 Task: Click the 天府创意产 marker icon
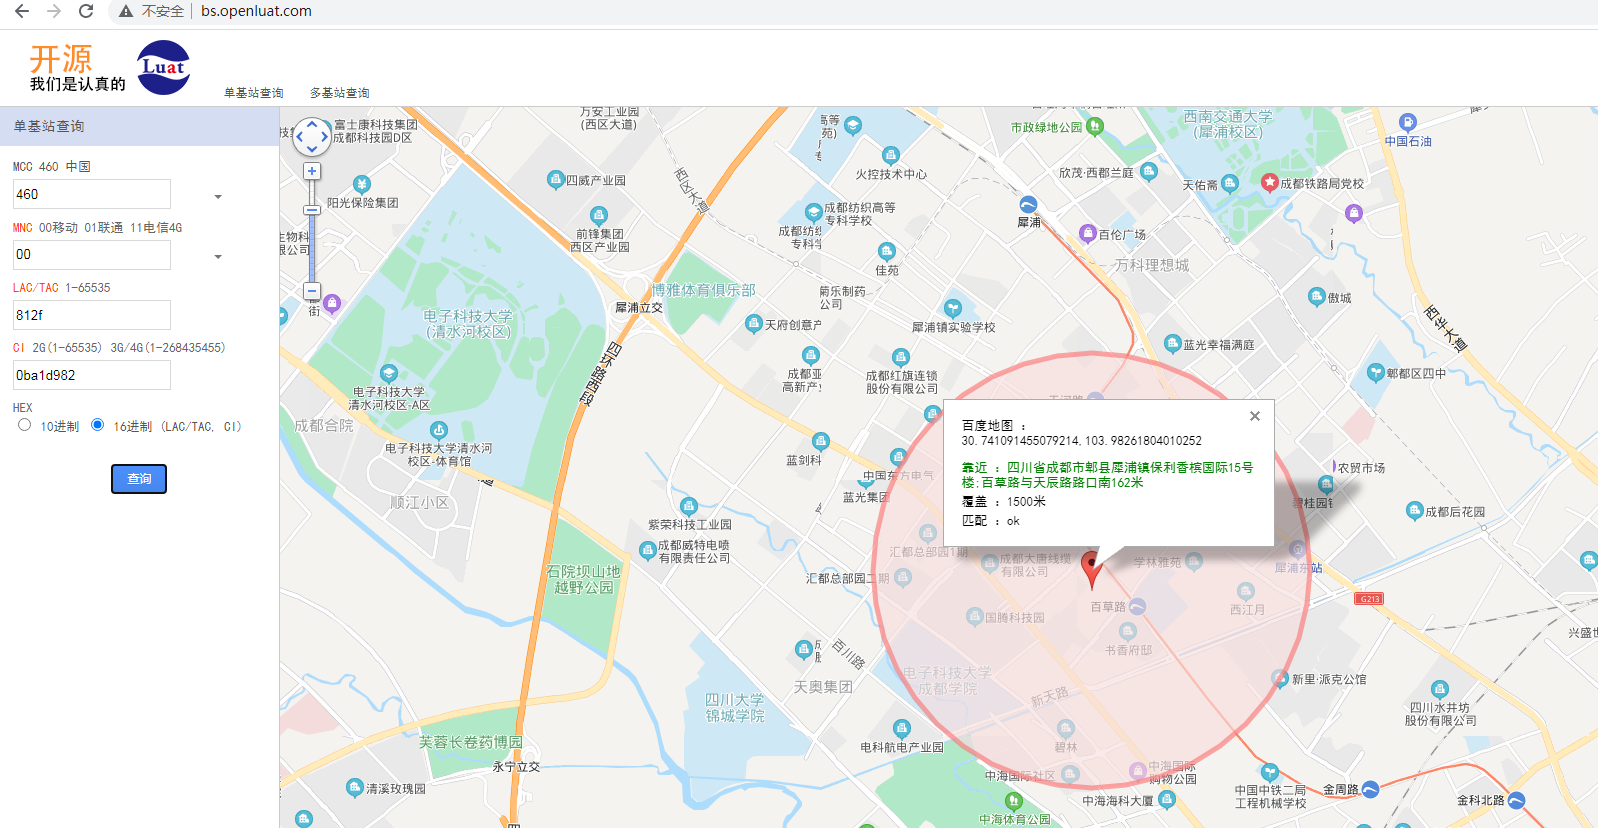point(754,324)
